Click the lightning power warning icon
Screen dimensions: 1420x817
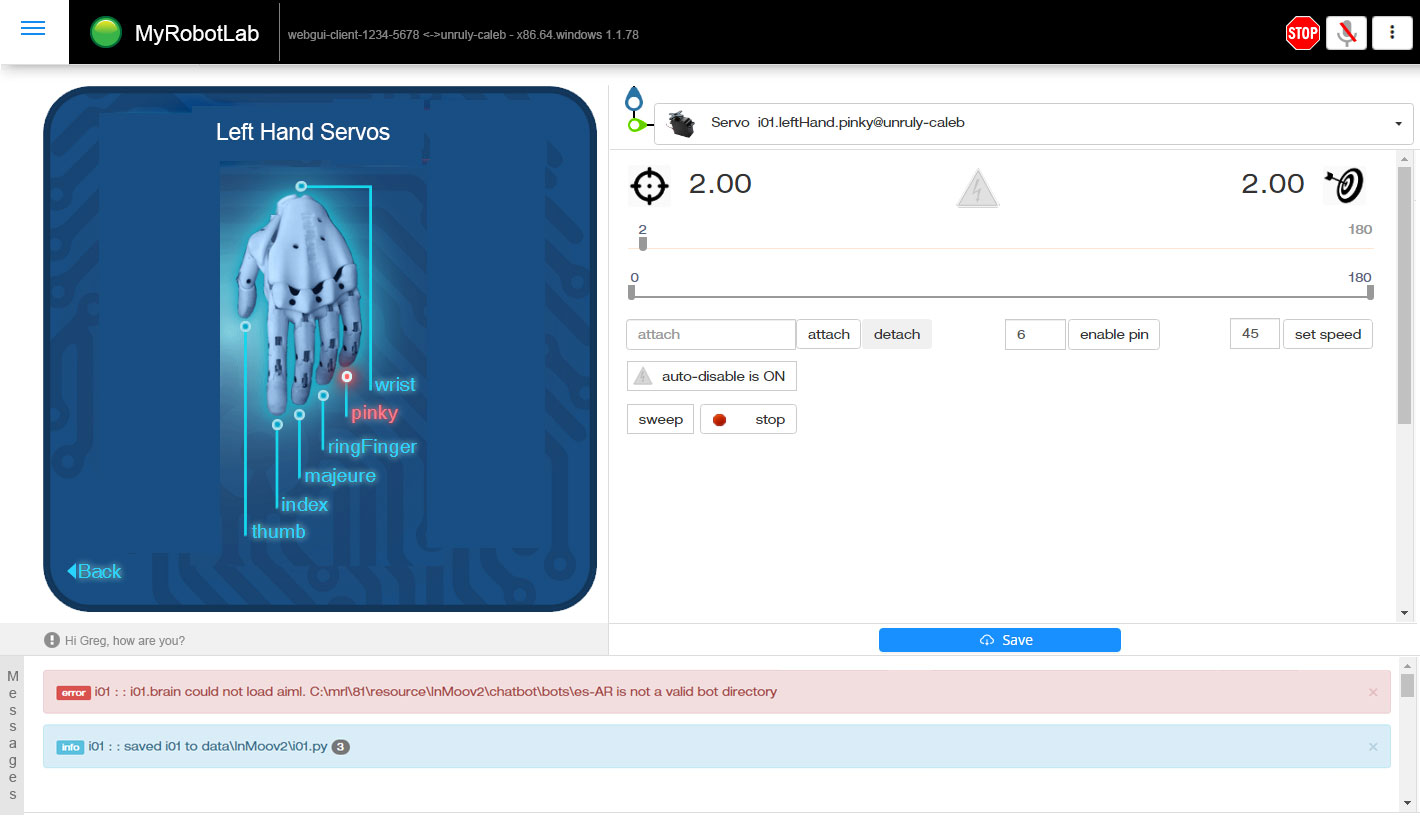coord(977,188)
